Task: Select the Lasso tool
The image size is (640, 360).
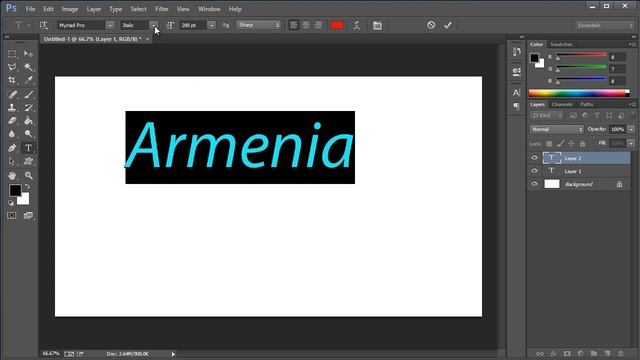Action: 12,67
